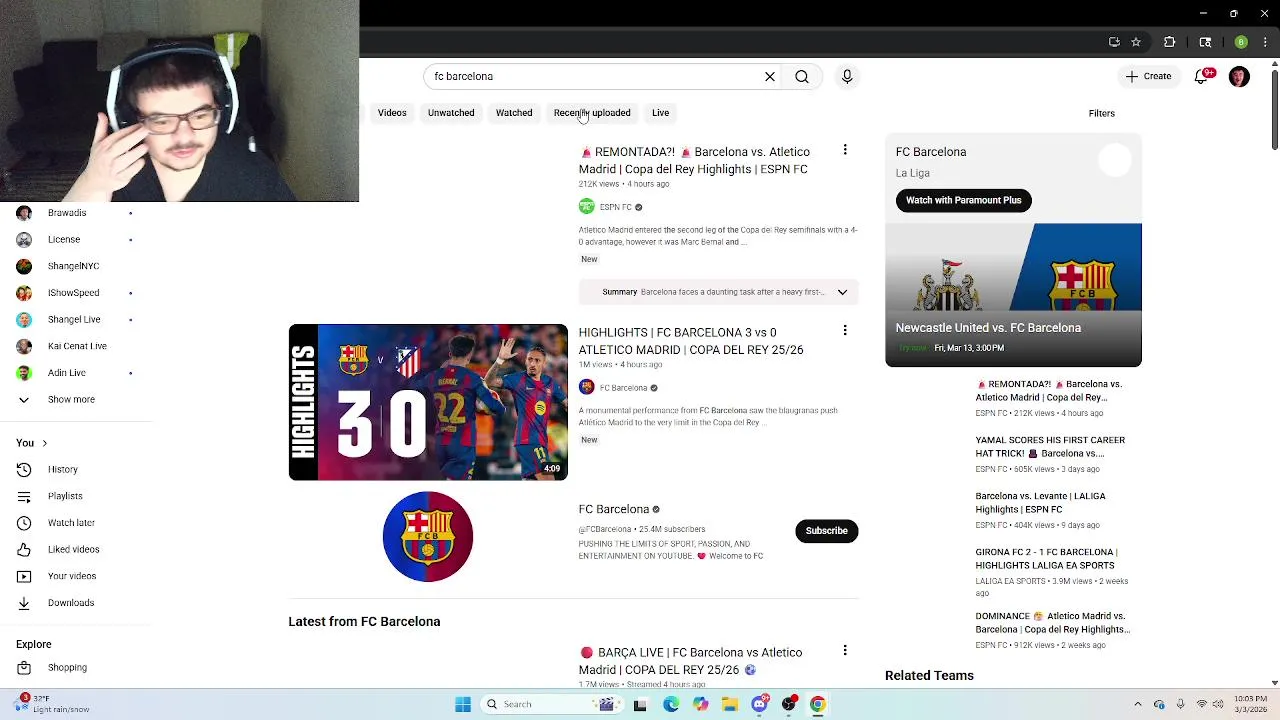This screenshot has width=1280, height=720.
Task: Click the Chrome icon in the taskbar
Action: [x=818, y=704]
